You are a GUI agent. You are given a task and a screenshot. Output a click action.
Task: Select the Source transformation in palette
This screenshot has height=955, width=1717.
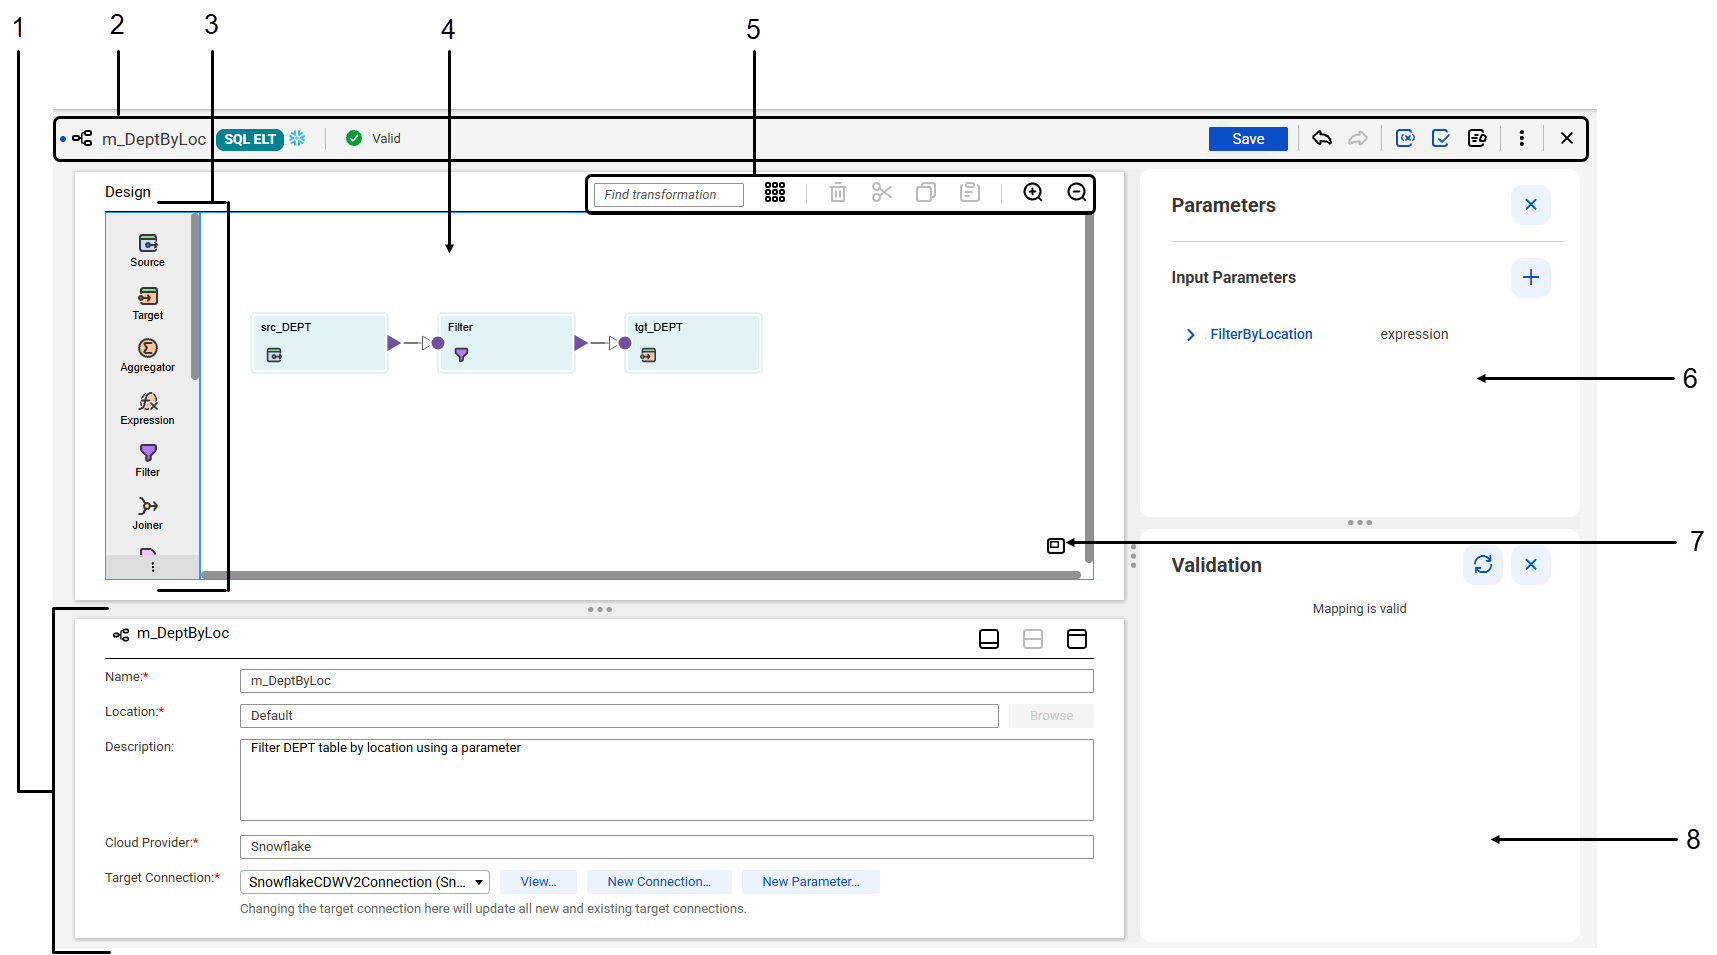point(148,250)
